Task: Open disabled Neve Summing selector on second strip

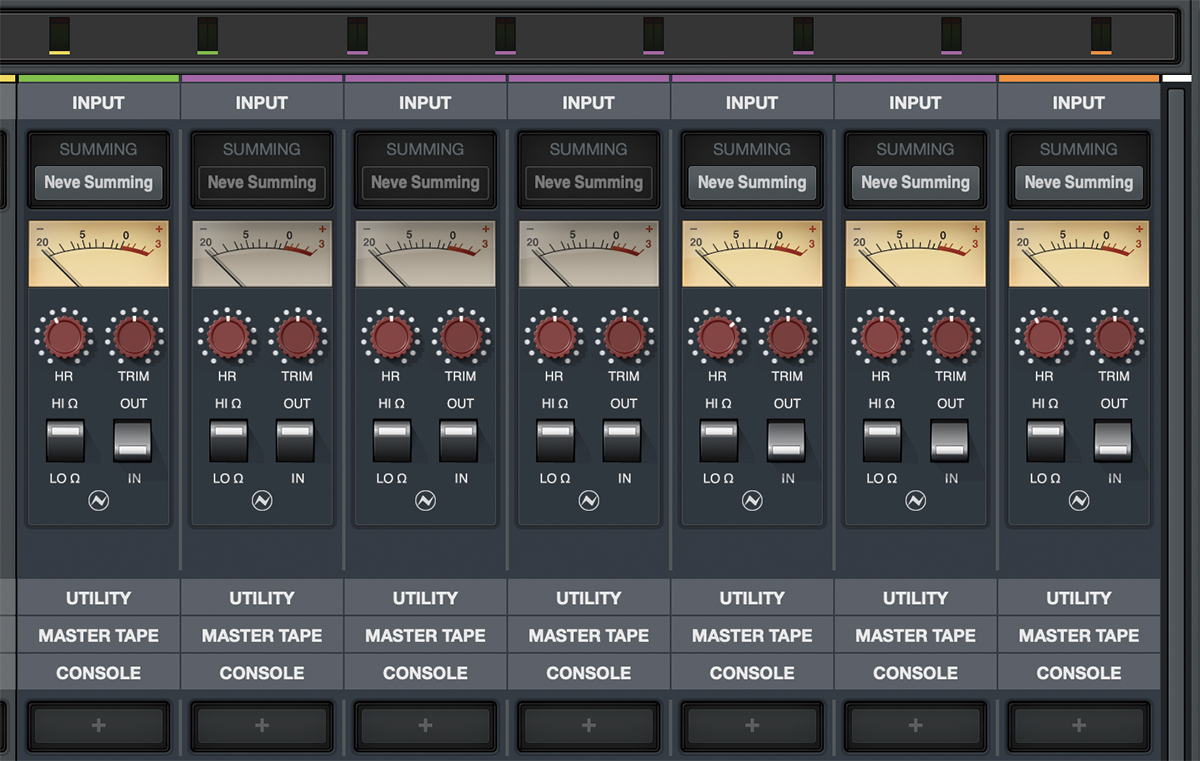Action: (262, 183)
